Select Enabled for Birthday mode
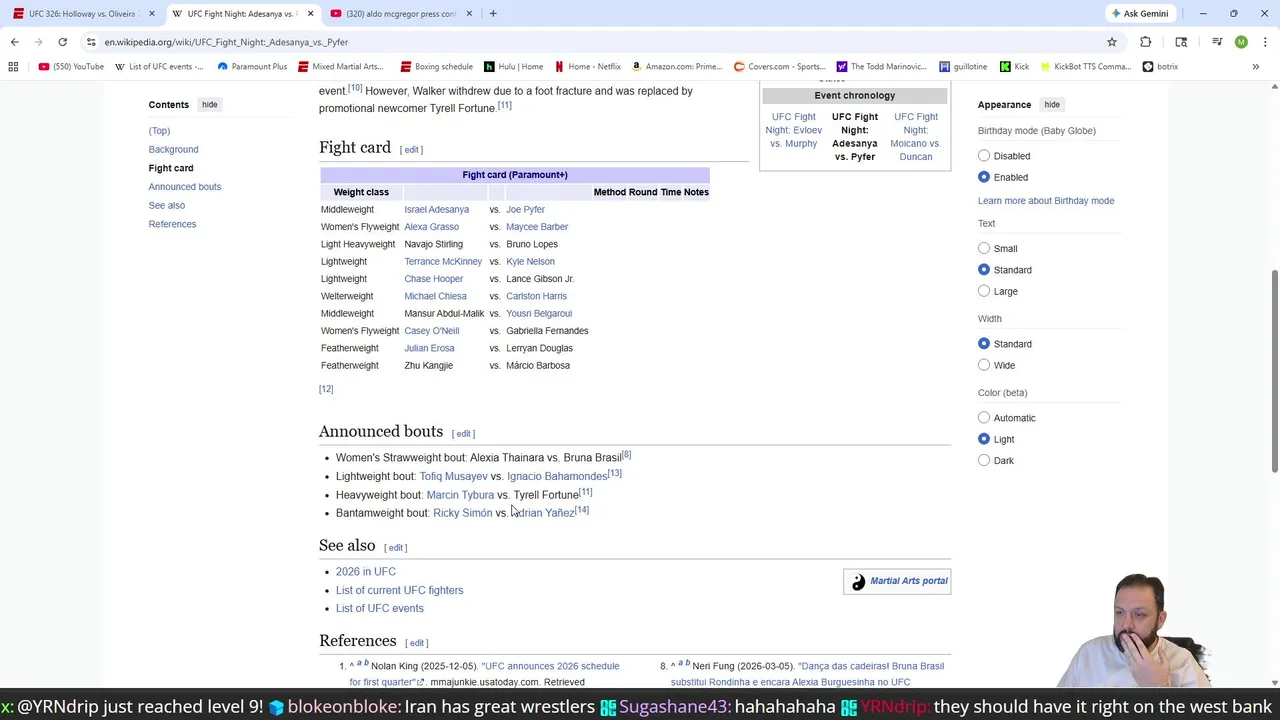Viewport: 1280px width, 720px height. (x=984, y=177)
